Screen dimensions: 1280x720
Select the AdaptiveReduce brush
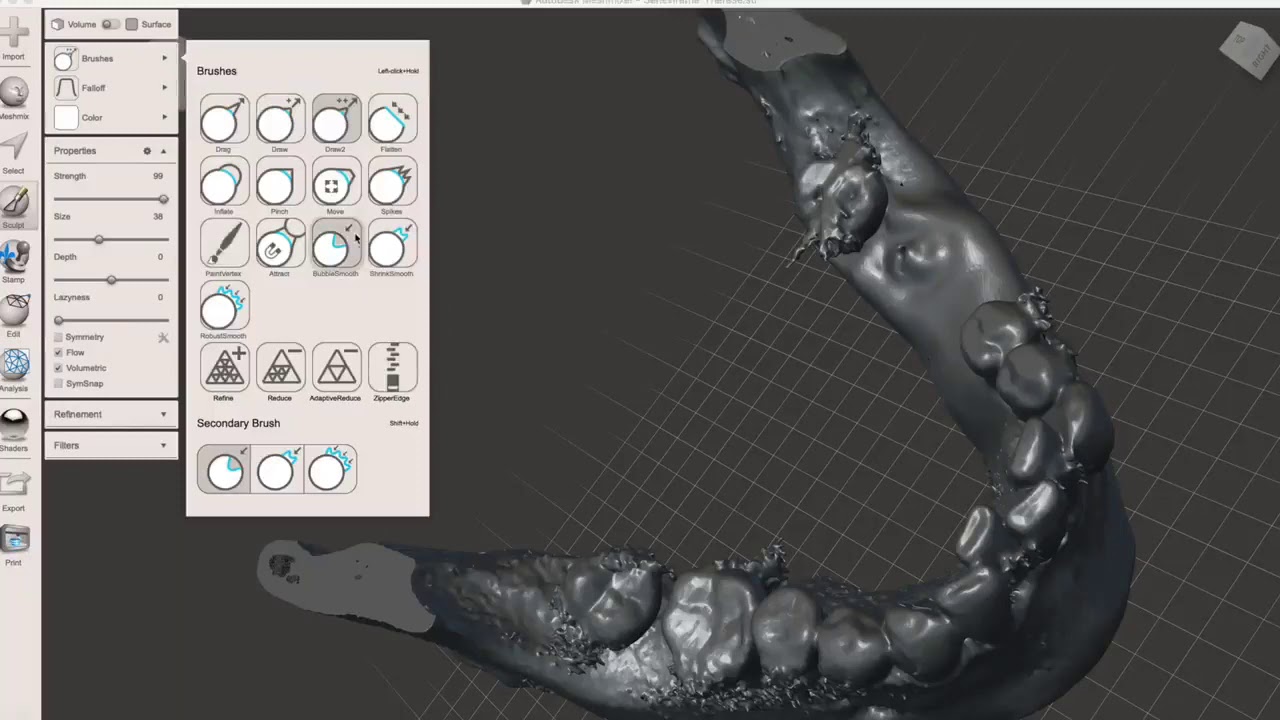point(336,369)
